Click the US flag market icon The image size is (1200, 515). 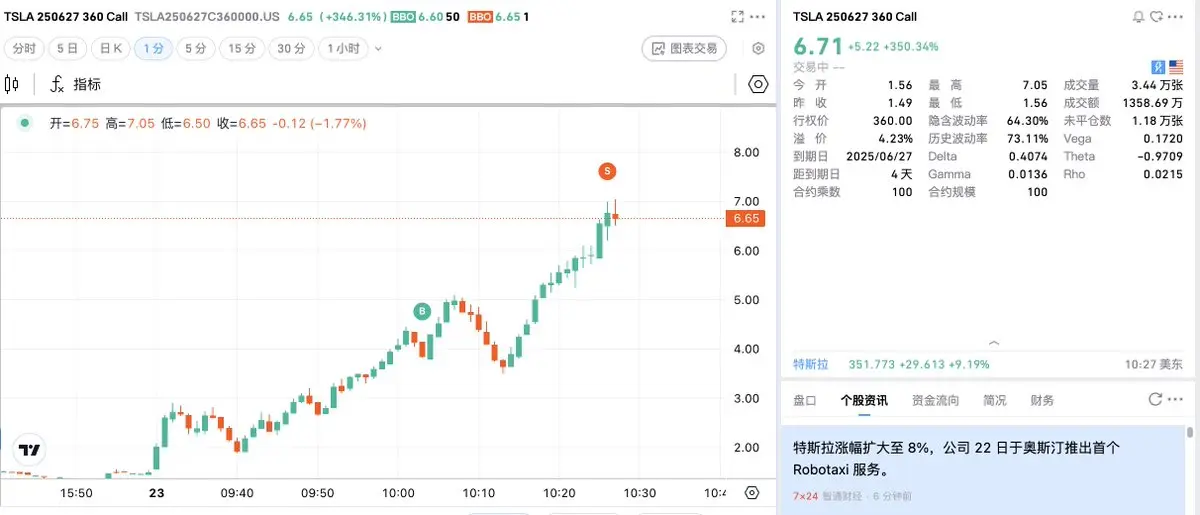[x=1175, y=67]
